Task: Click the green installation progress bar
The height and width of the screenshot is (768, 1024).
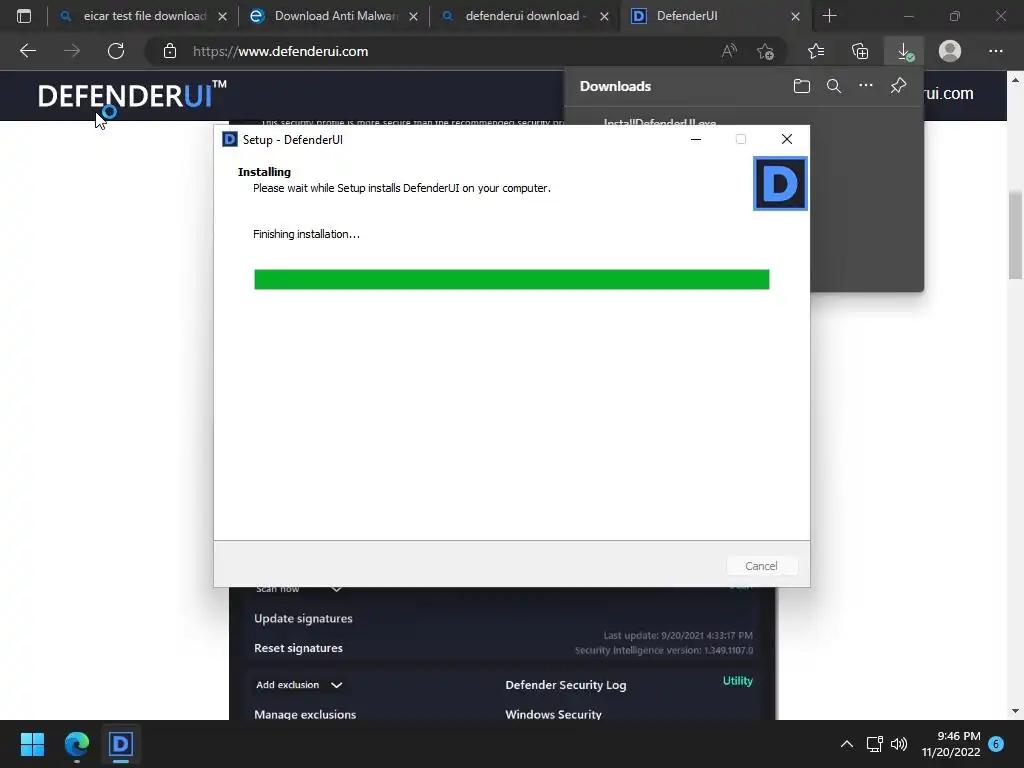Action: (511, 279)
